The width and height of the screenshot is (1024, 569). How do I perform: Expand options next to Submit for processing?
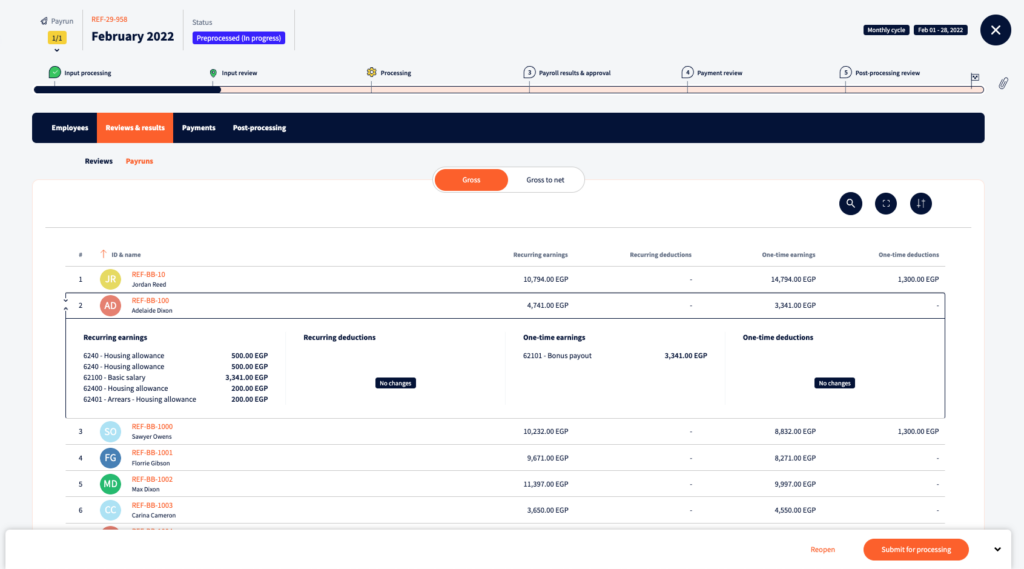pos(996,549)
